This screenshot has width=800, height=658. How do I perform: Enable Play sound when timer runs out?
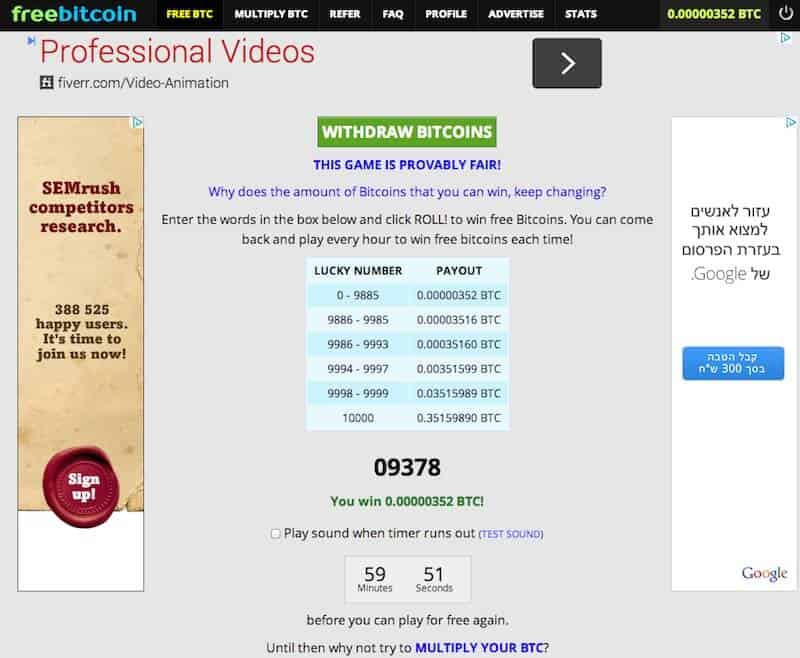tap(276, 534)
